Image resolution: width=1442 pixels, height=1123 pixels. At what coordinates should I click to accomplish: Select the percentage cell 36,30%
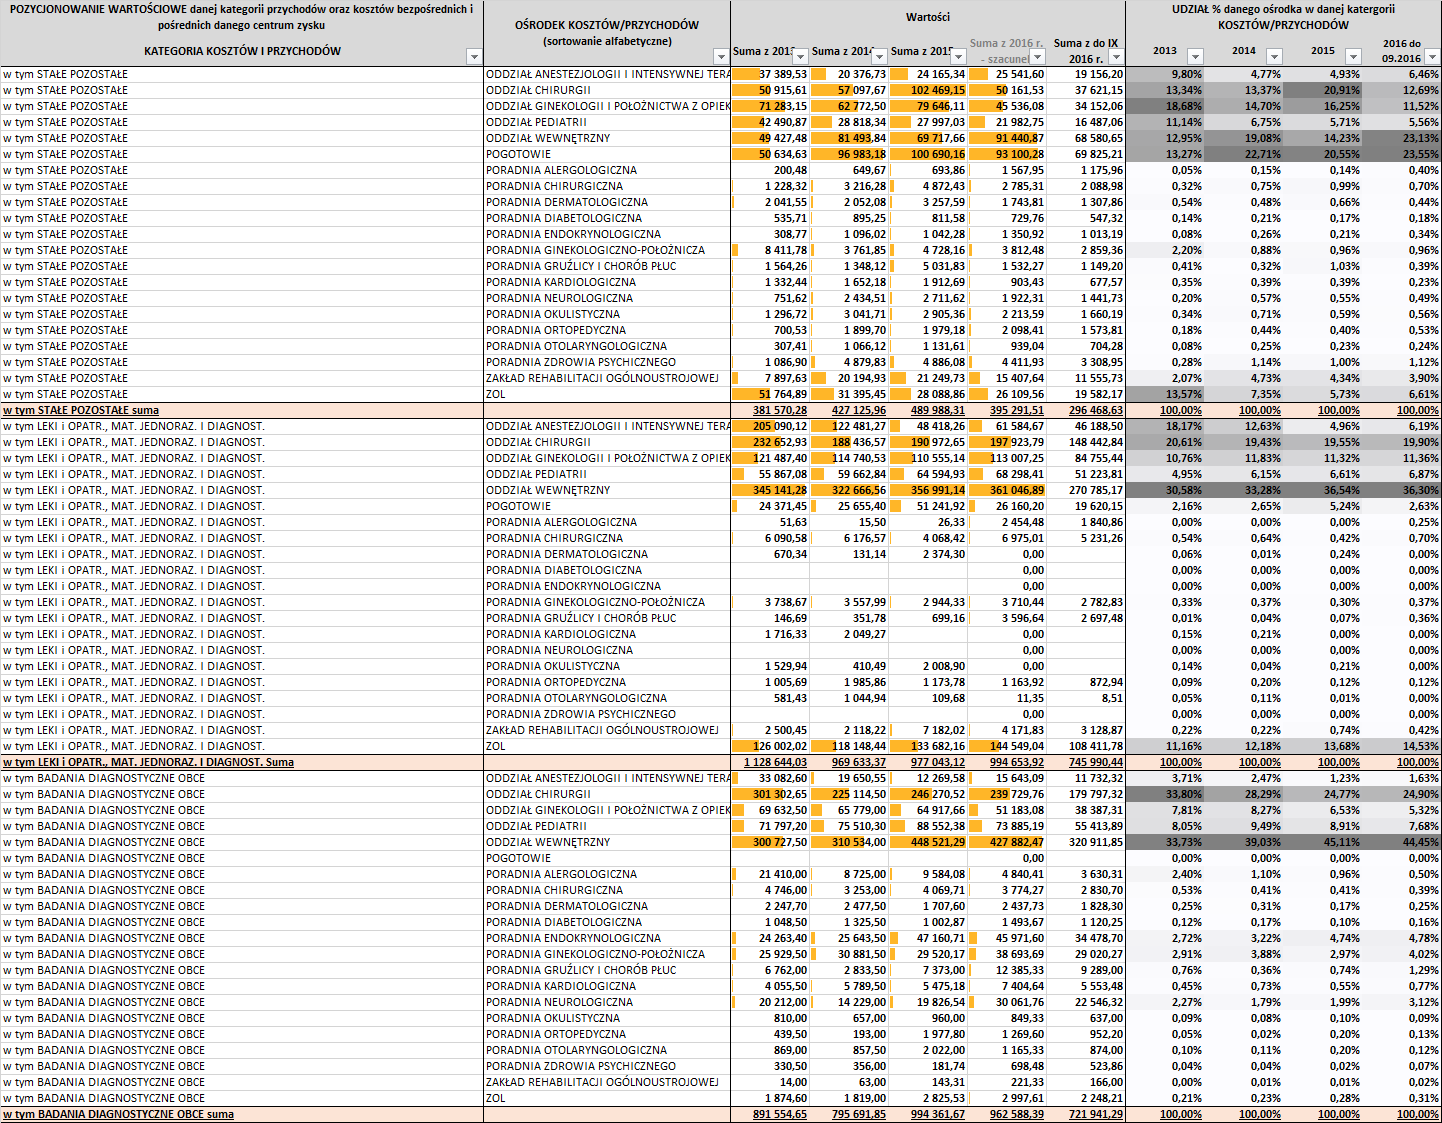click(x=1402, y=490)
